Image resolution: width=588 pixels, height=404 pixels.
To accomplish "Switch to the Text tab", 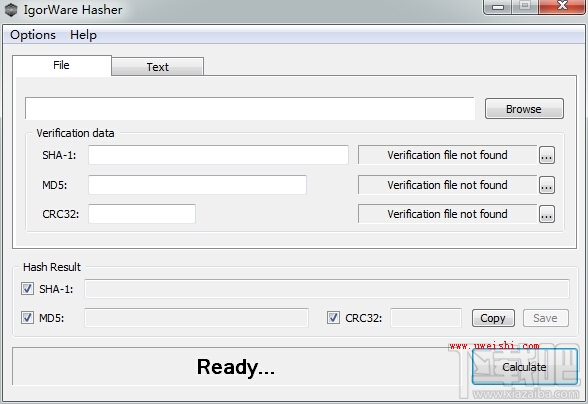I will click(x=158, y=67).
